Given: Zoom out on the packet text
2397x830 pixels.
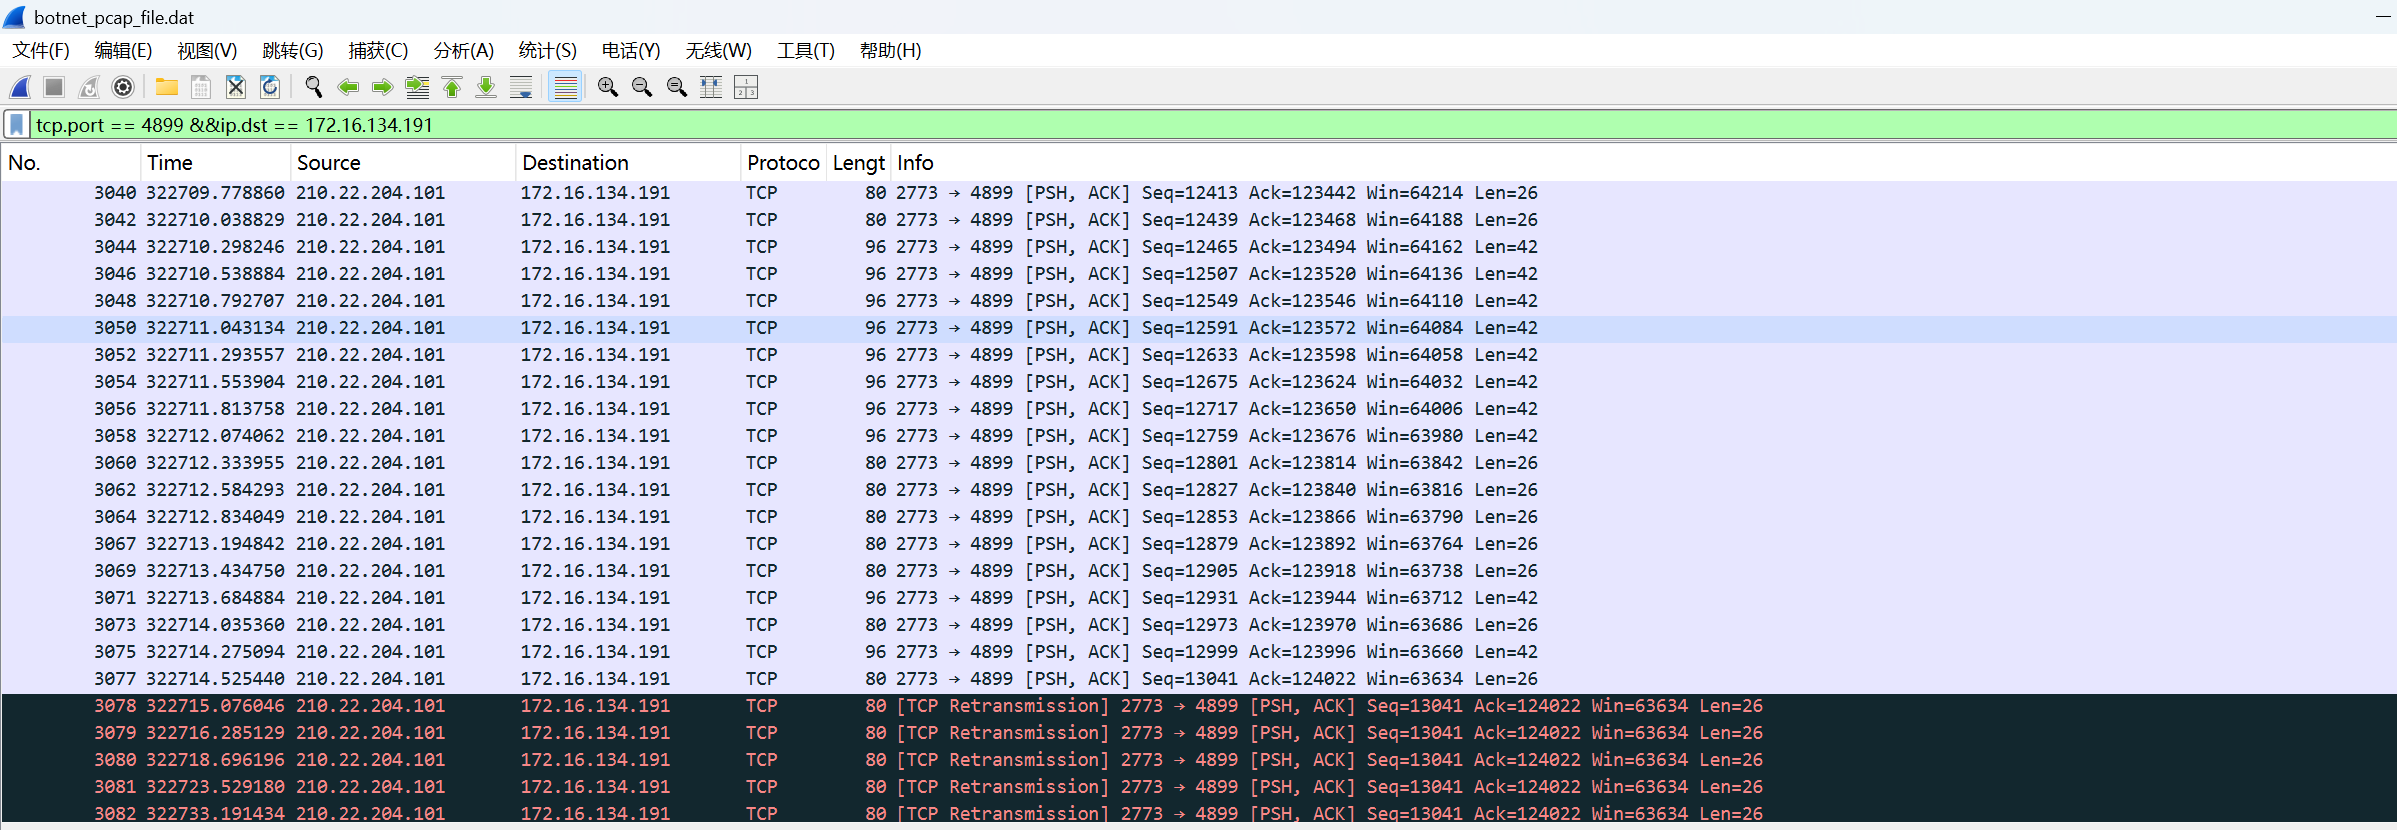Looking at the screenshot, I should click(x=642, y=87).
